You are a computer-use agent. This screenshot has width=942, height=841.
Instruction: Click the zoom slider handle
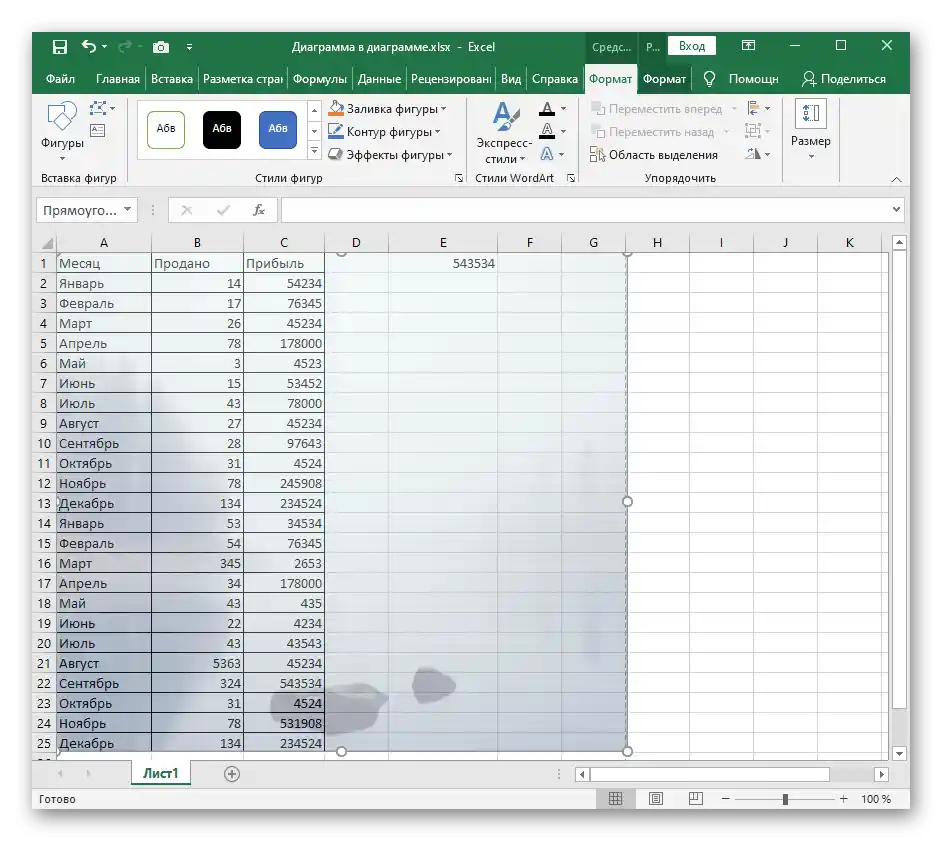pos(785,799)
